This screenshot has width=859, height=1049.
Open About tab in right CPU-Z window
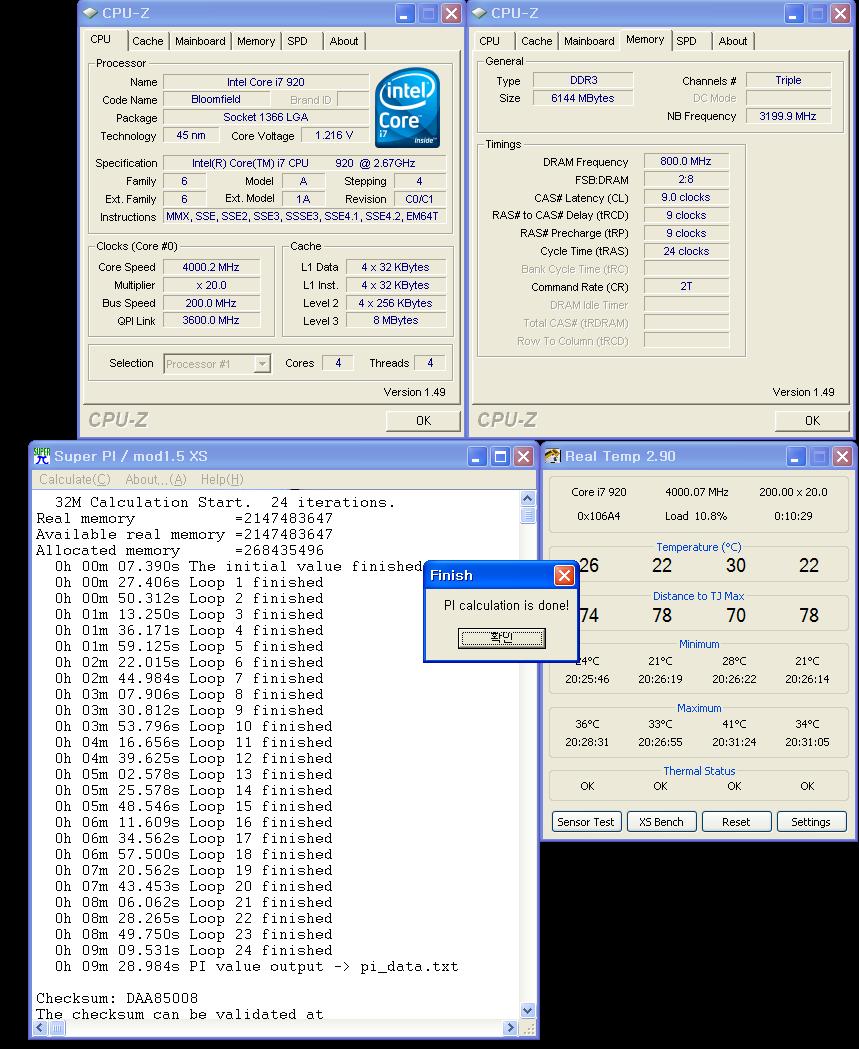(733, 41)
